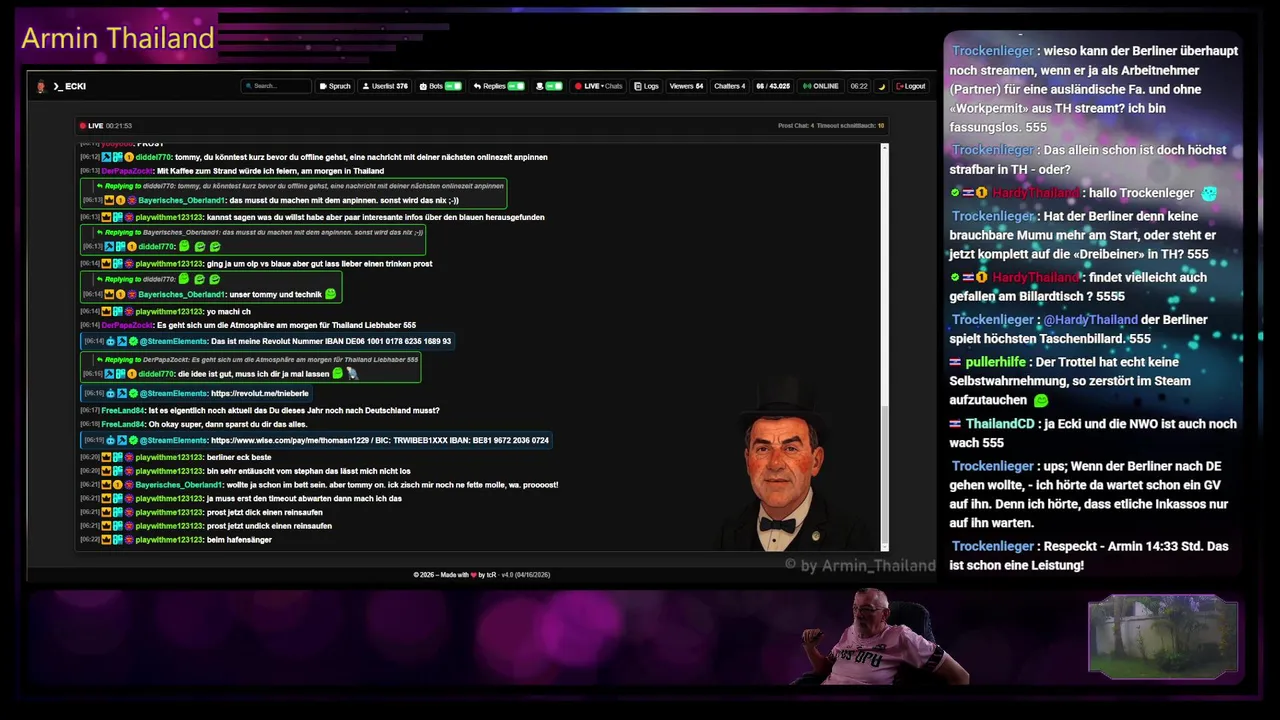The width and height of the screenshot is (1280, 720).
Task: Click the Timeout schnittlauch 10 text
Action: tap(851, 126)
